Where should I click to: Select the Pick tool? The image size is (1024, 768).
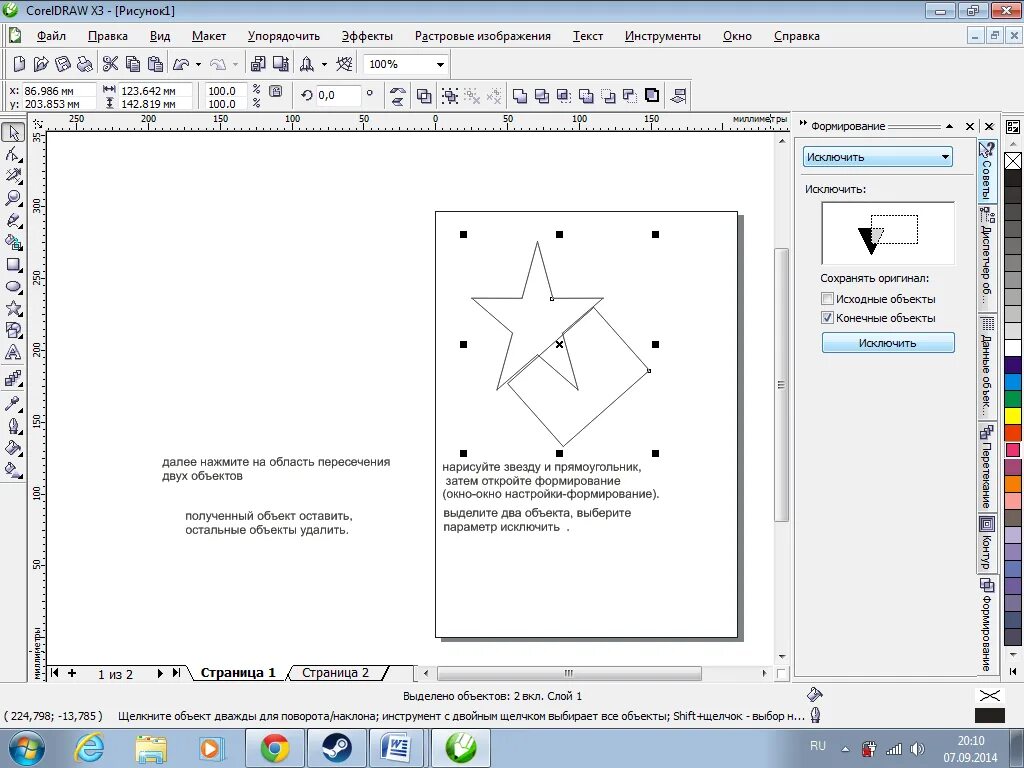(14, 132)
